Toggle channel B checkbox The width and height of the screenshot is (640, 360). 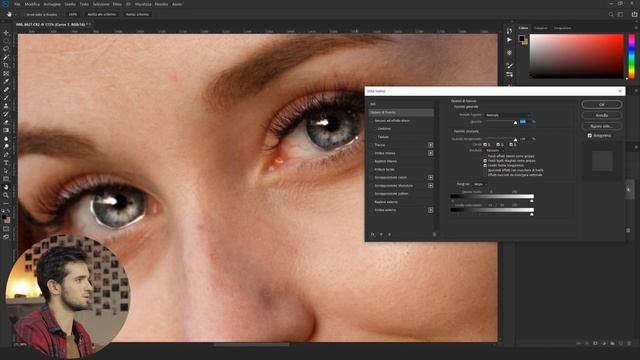click(x=511, y=144)
